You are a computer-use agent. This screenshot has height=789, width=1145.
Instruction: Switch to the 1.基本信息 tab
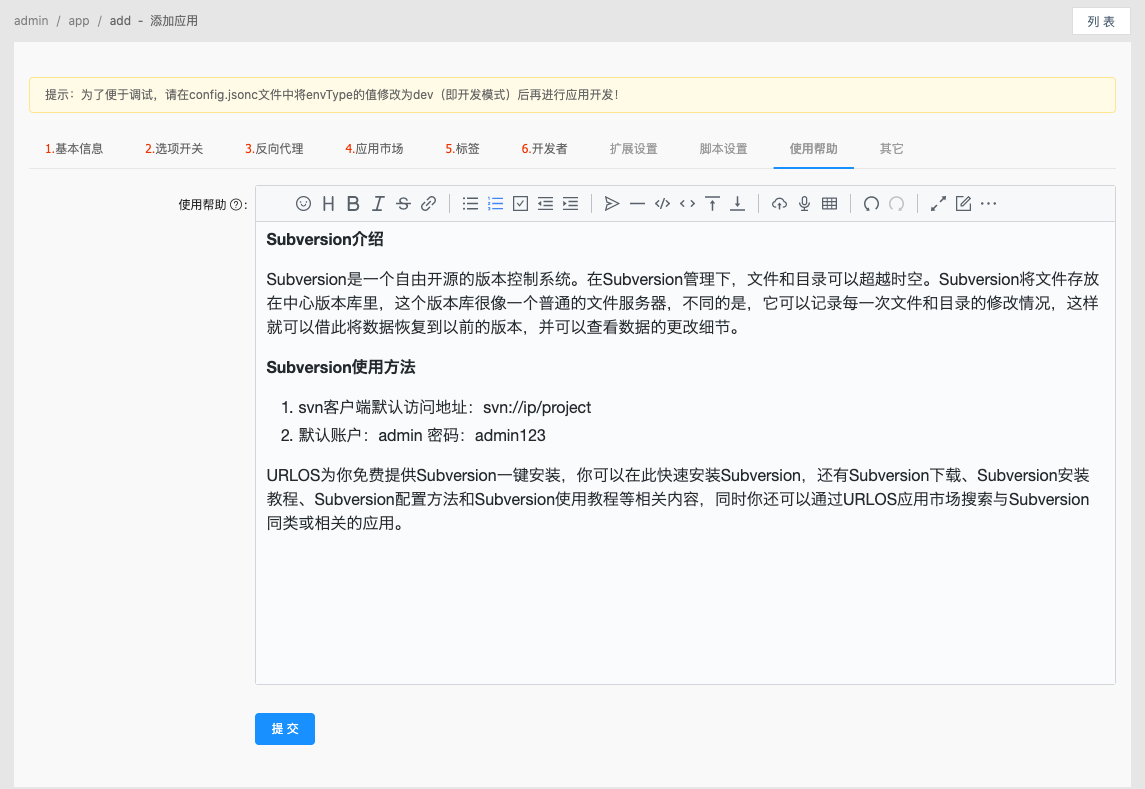pos(74,149)
